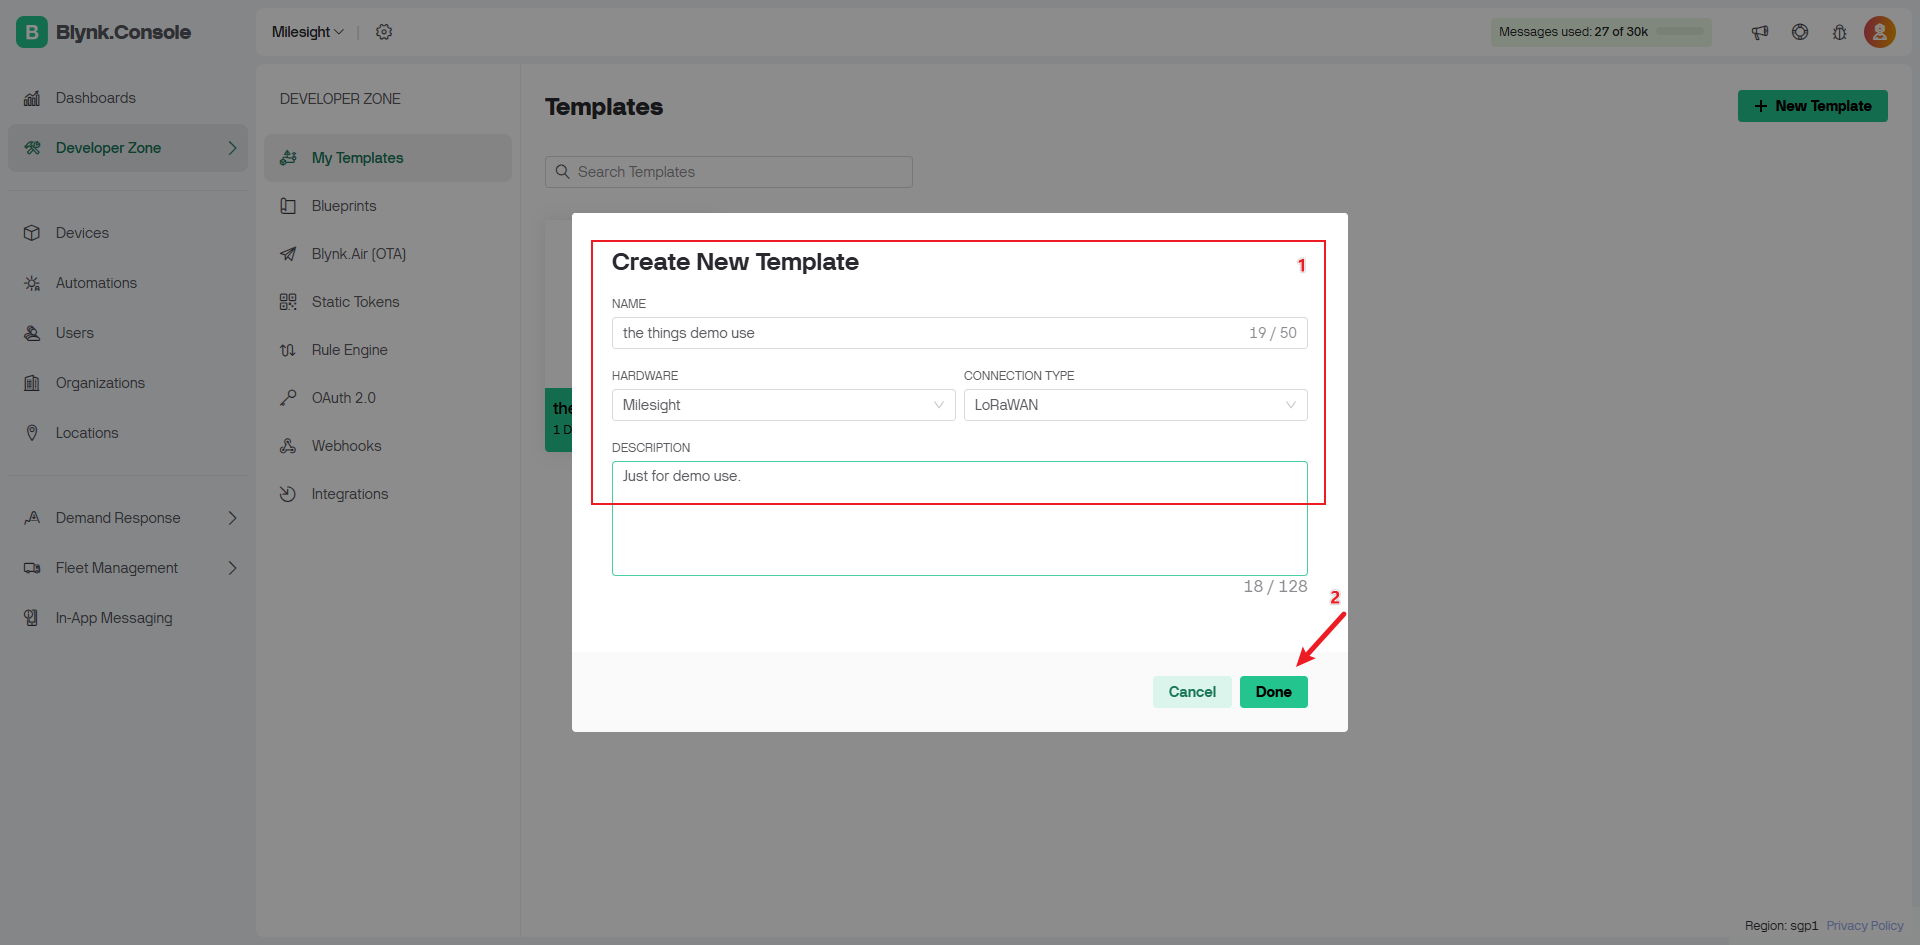Click the In-App Messaging icon

pyautogui.click(x=32, y=618)
